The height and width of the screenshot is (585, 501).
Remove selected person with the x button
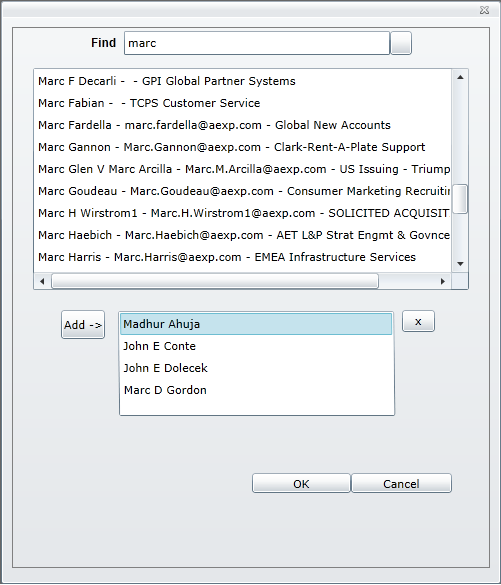pos(418,321)
